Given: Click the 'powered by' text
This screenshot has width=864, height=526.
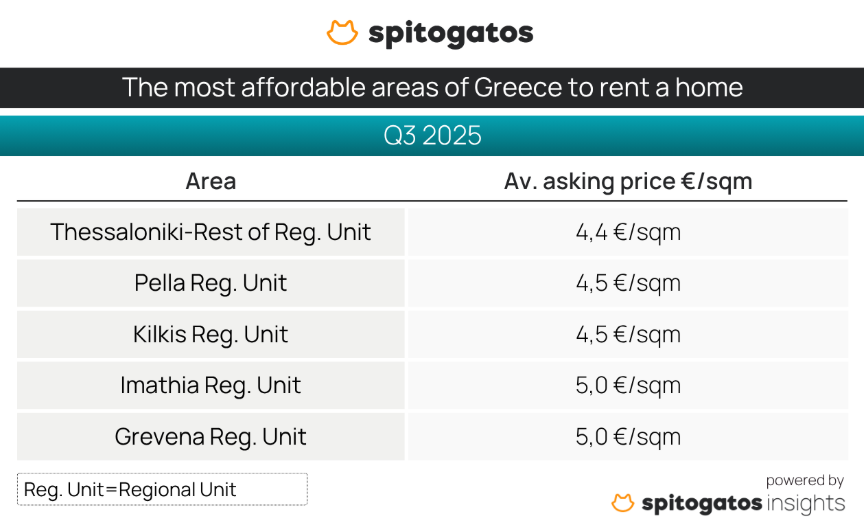Looking at the screenshot, I should pos(805,481).
